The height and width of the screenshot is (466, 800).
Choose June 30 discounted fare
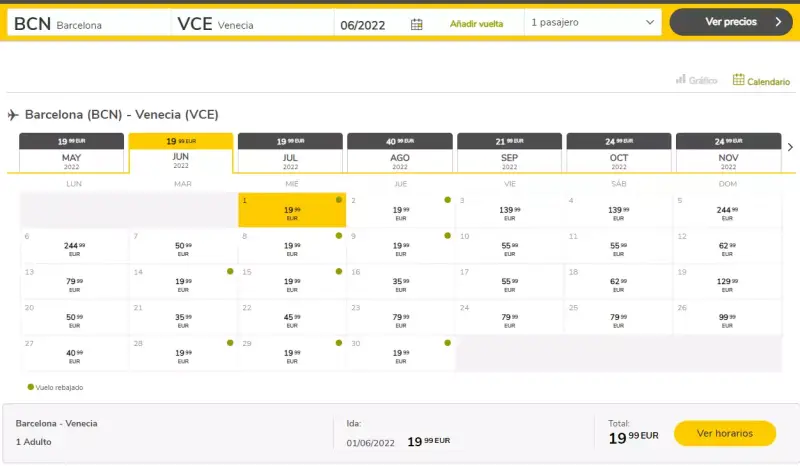point(401,353)
